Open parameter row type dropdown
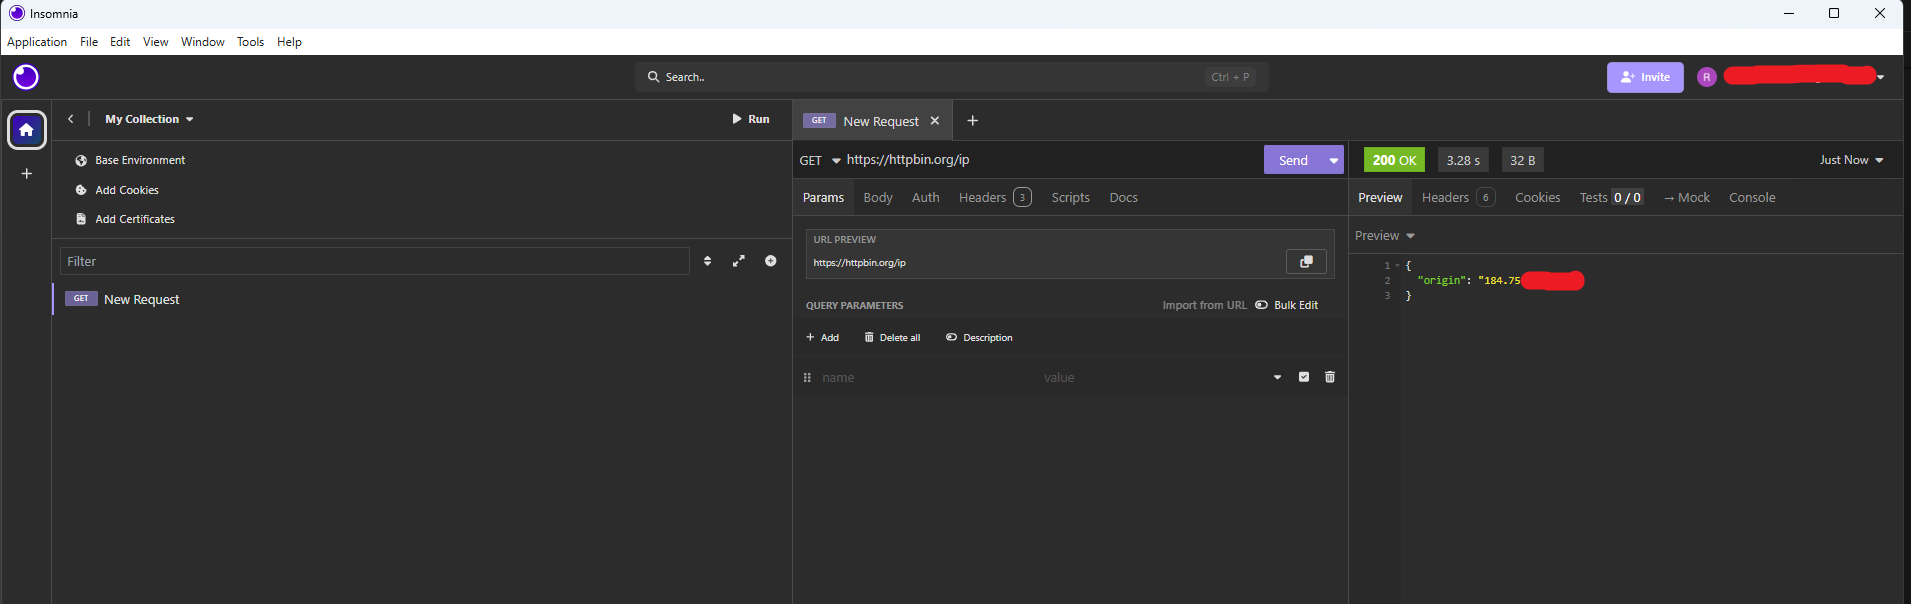 1278,377
